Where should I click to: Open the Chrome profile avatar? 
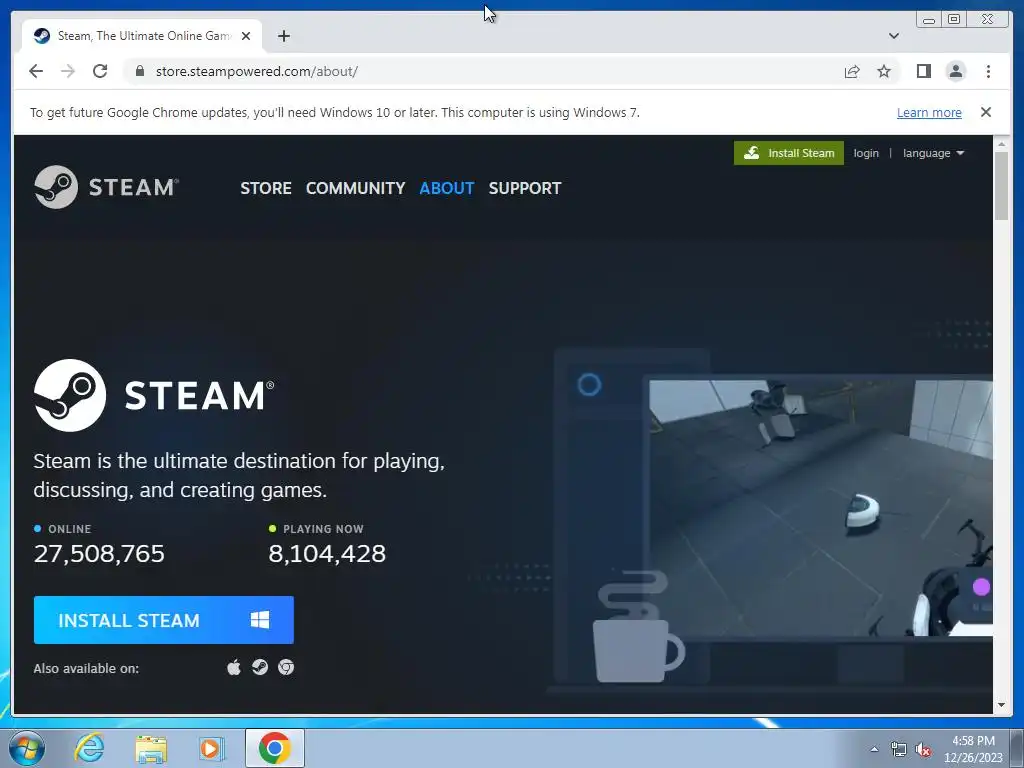[955, 71]
